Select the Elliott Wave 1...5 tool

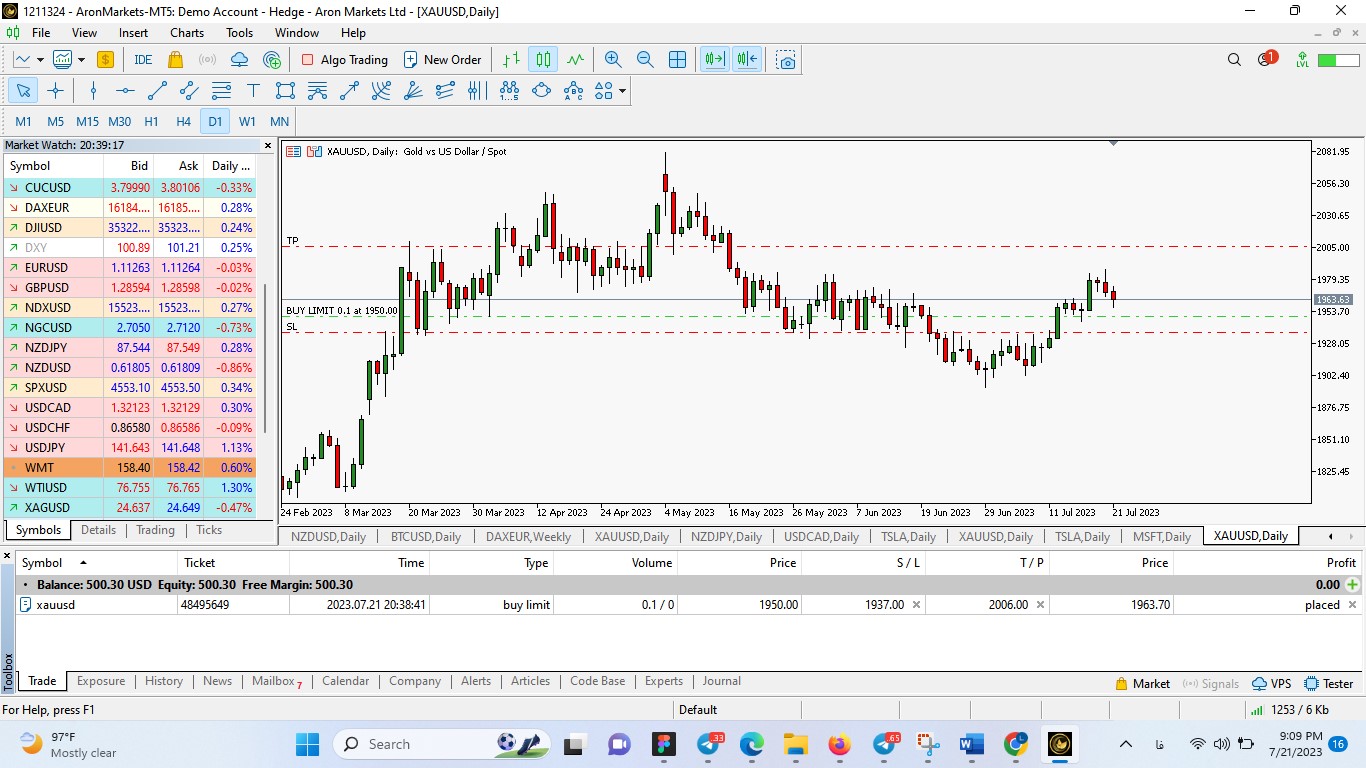509,91
